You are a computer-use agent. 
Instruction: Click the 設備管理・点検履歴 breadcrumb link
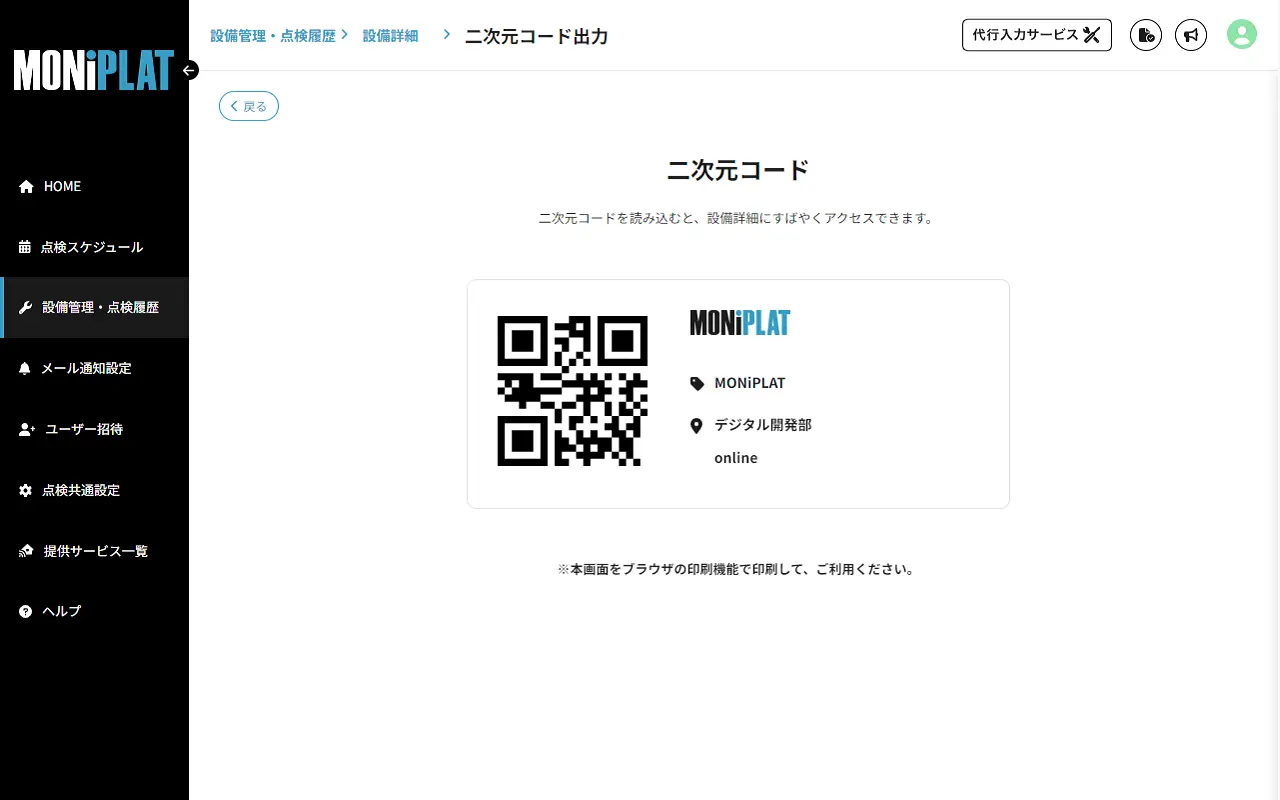[x=271, y=33]
